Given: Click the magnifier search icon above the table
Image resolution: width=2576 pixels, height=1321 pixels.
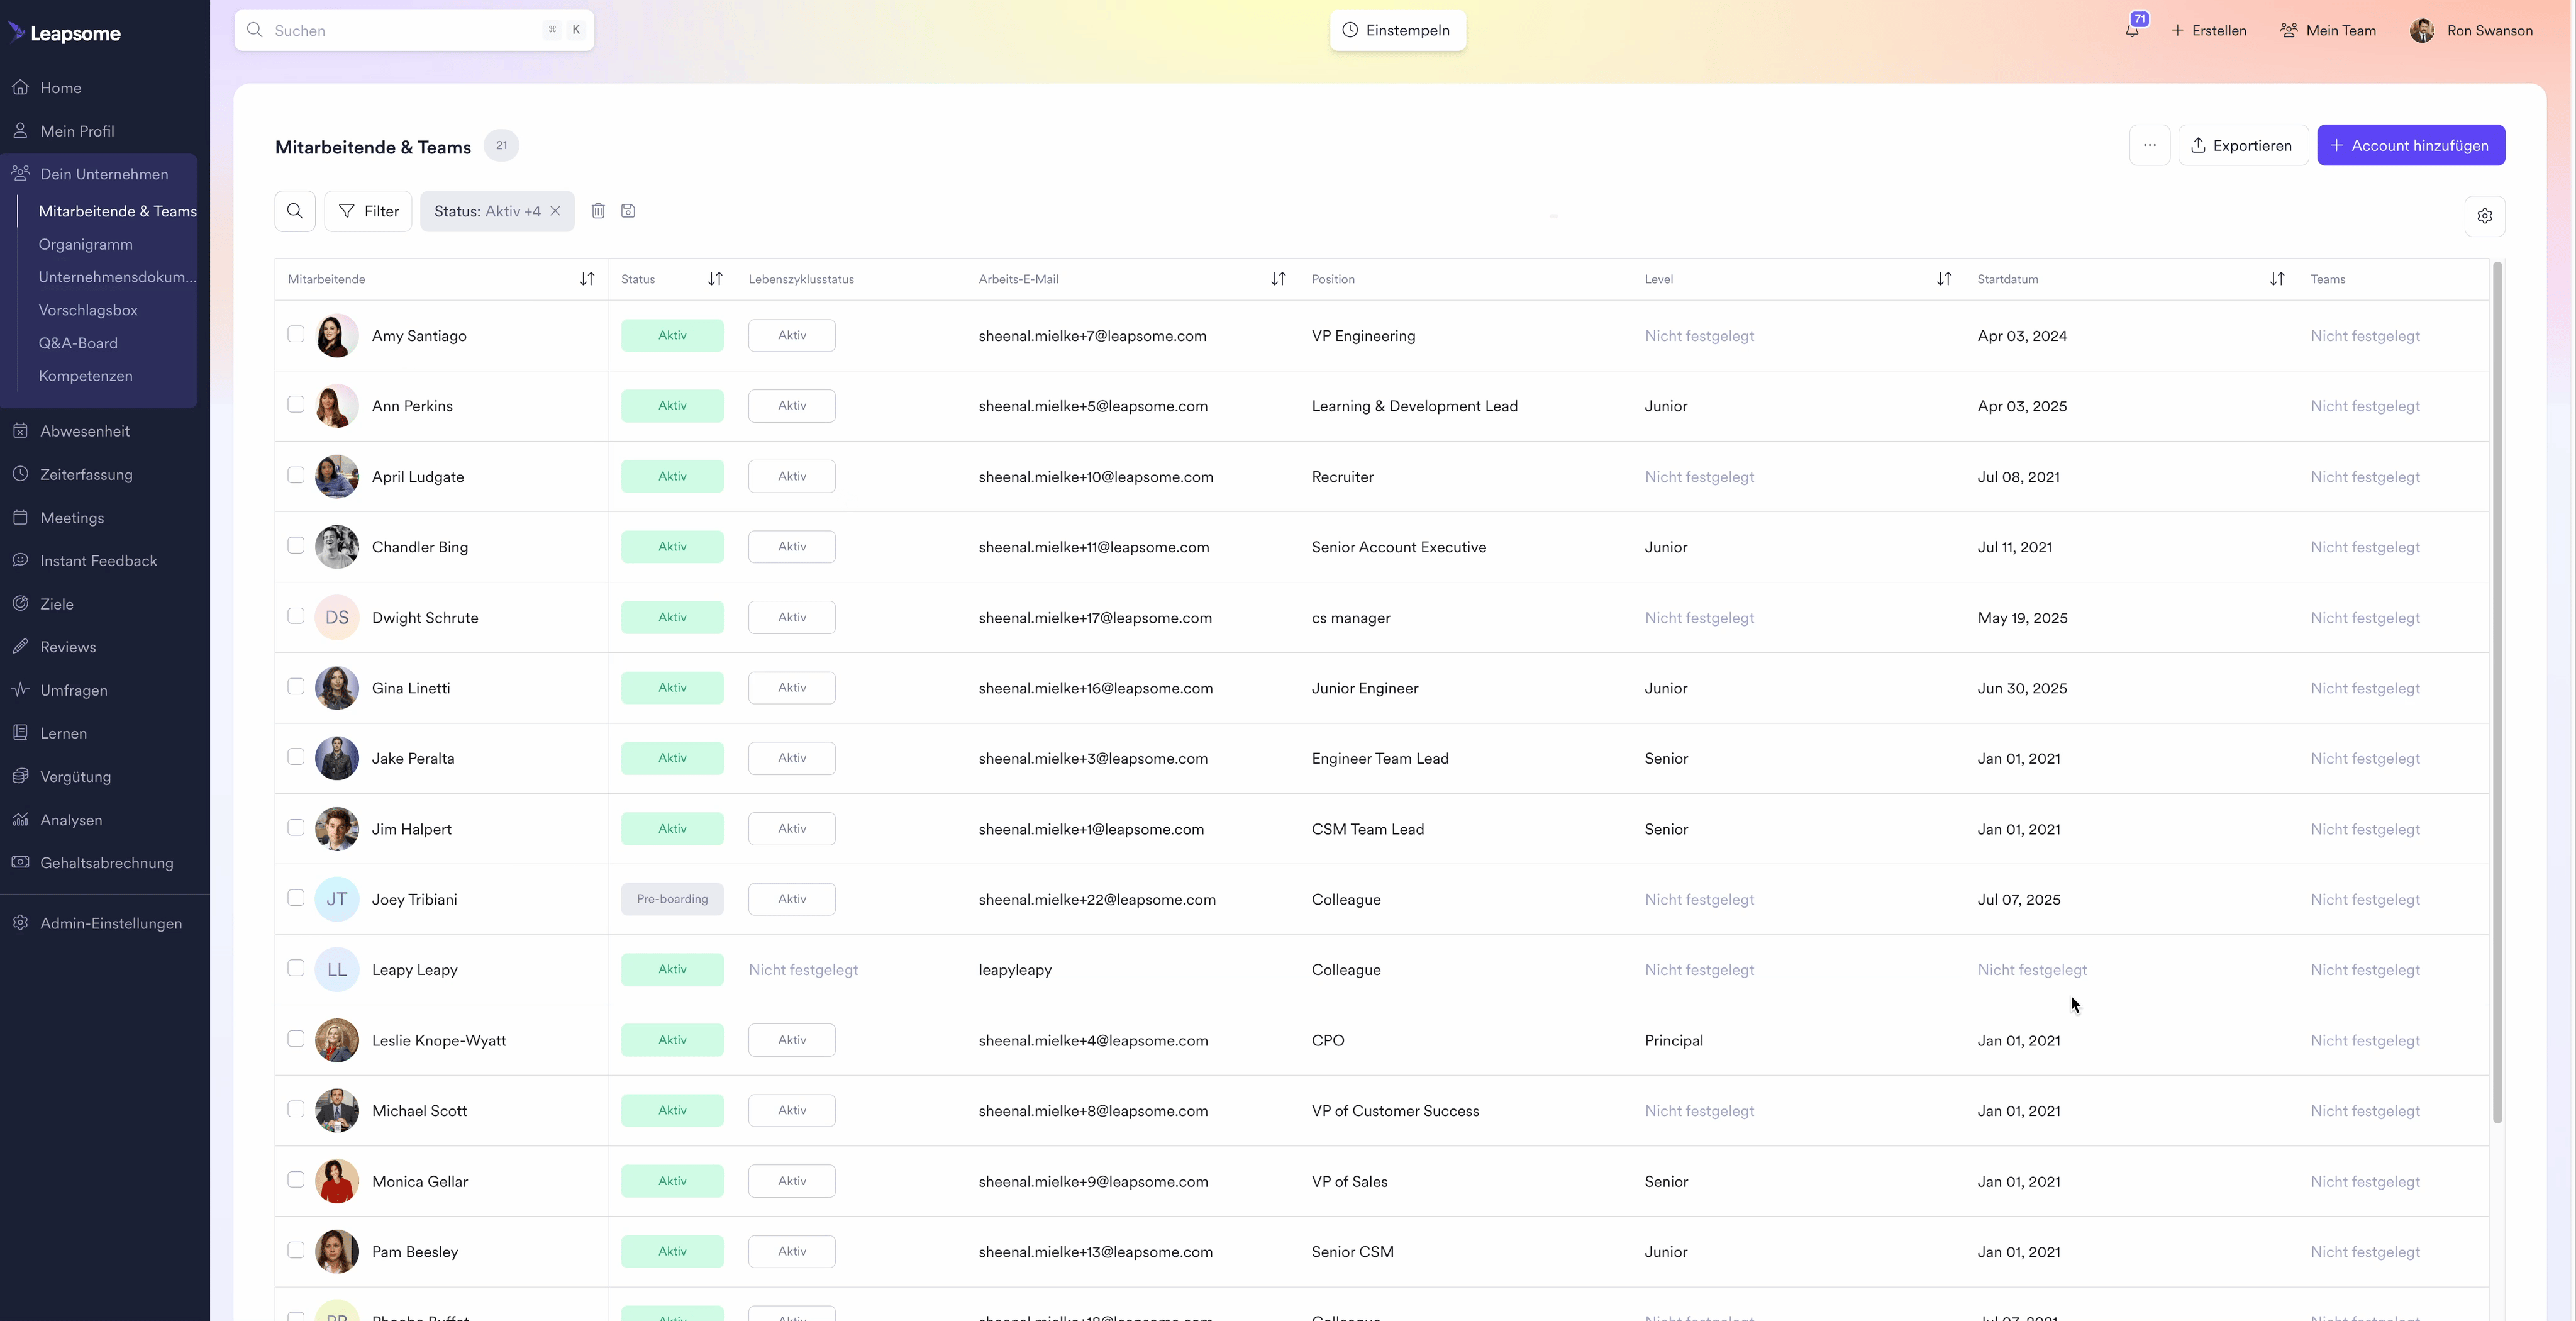Looking at the screenshot, I should [x=295, y=211].
